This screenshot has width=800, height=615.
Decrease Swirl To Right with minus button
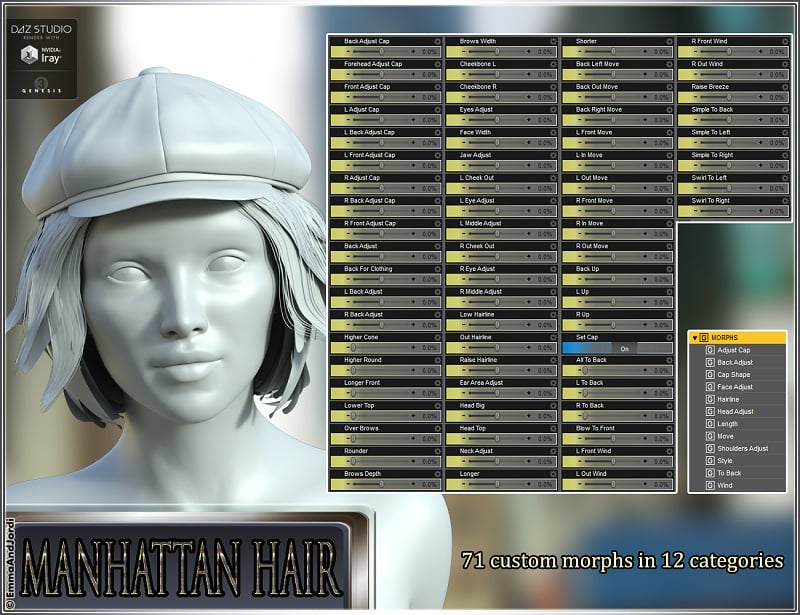tap(696, 211)
